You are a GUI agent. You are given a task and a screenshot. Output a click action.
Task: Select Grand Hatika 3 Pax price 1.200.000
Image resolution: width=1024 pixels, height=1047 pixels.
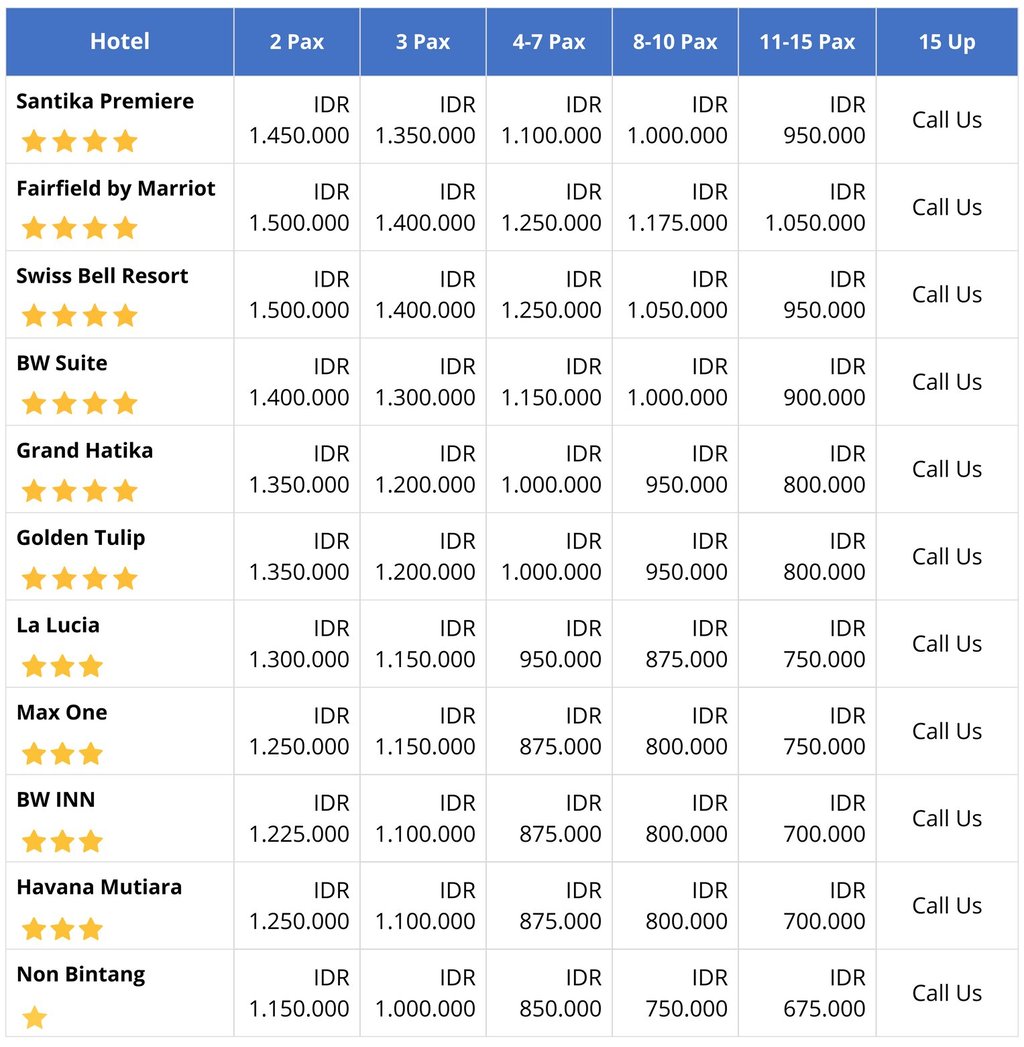(425, 485)
